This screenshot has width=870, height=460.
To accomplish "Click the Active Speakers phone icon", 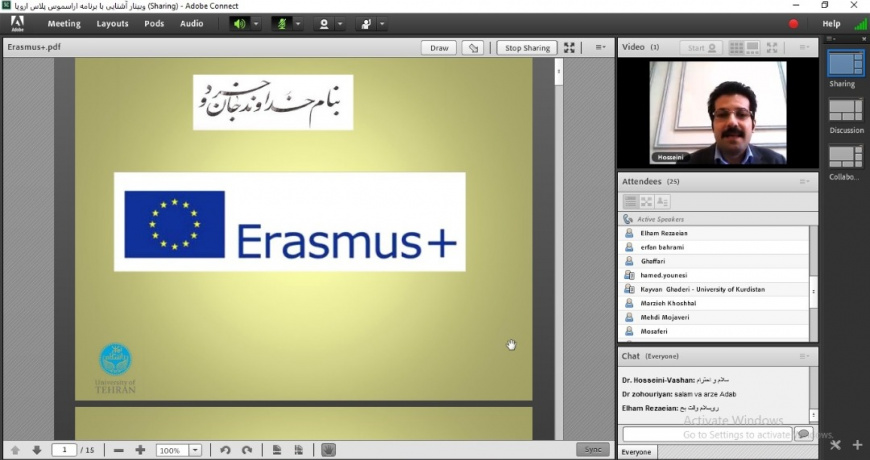I will pos(628,219).
